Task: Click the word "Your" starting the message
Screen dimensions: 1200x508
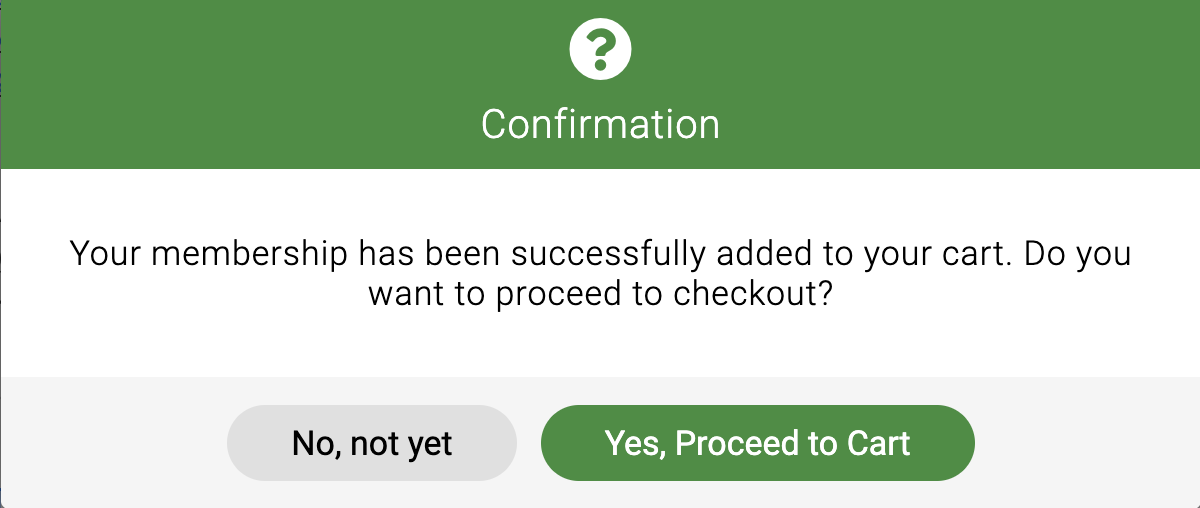Action: (x=104, y=254)
